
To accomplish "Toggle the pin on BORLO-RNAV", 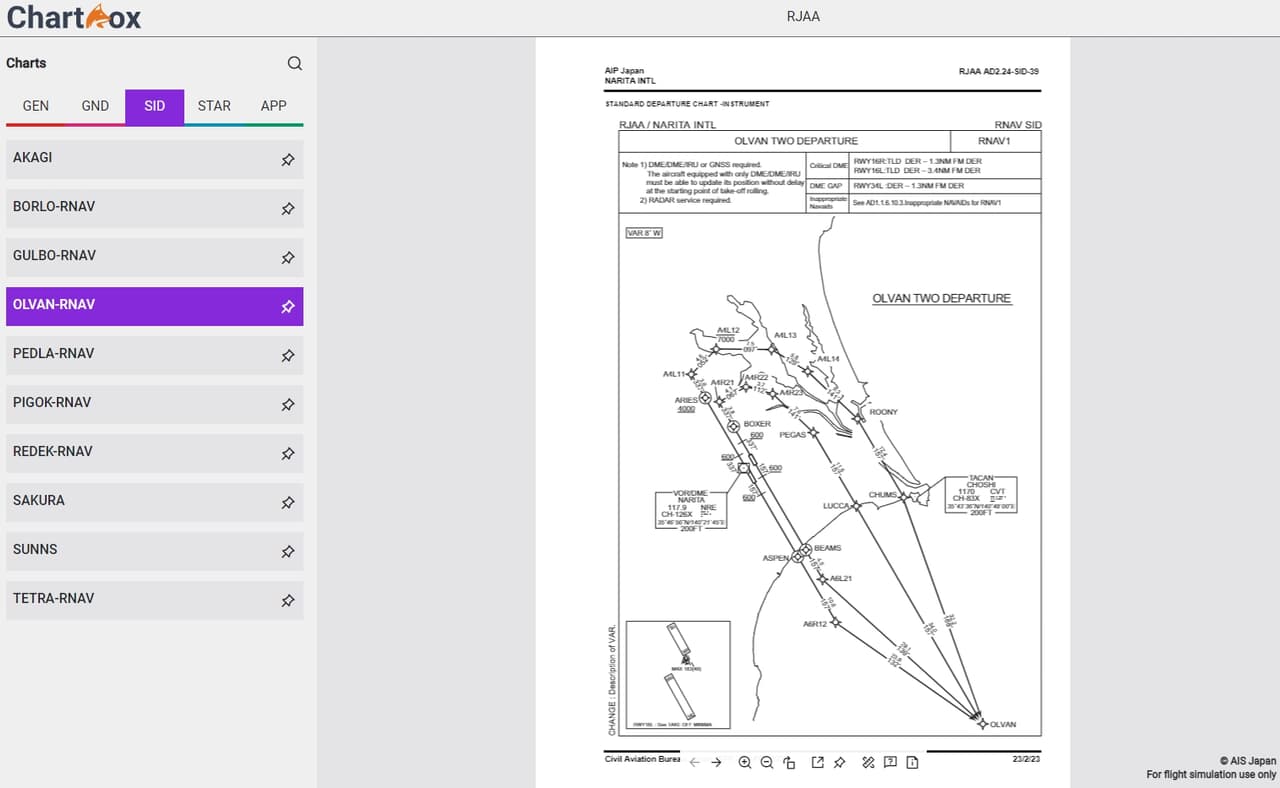I will click(x=288, y=208).
